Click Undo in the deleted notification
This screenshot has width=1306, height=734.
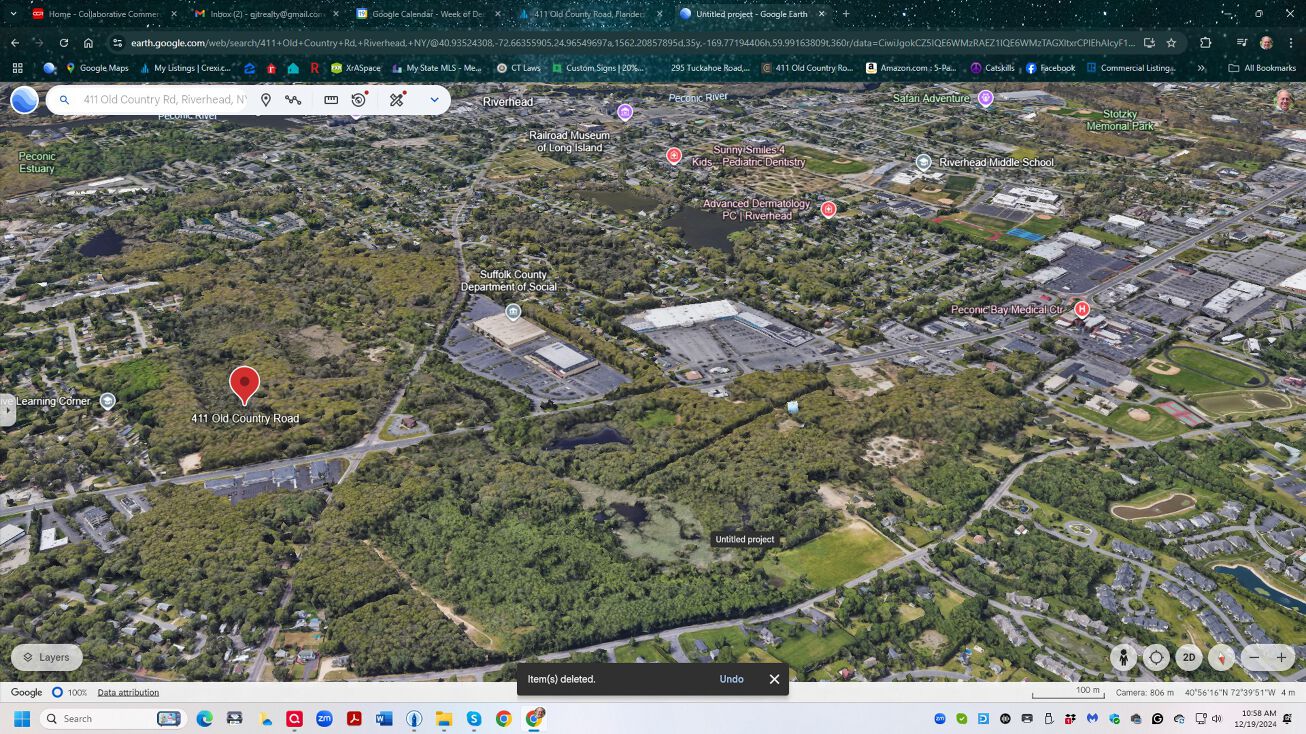click(x=731, y=679)
